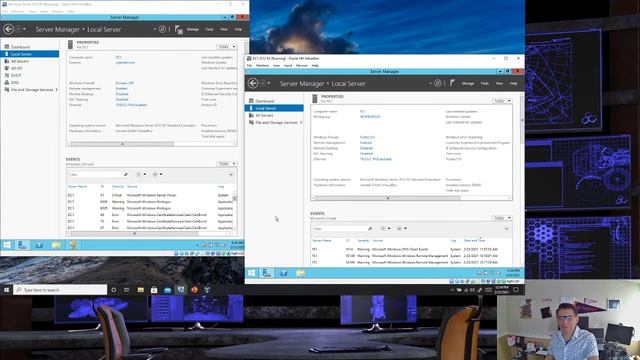Click FS1 Ethernet IPv4 address link
This screenshot has width=640, height=360.
pyautogui.click(x=376, y=159)
